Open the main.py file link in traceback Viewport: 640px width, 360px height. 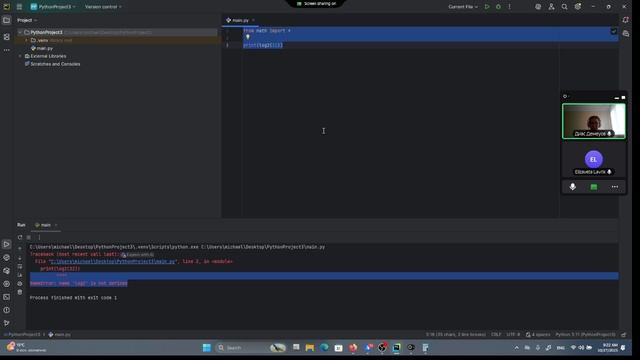tap(113, 261)
